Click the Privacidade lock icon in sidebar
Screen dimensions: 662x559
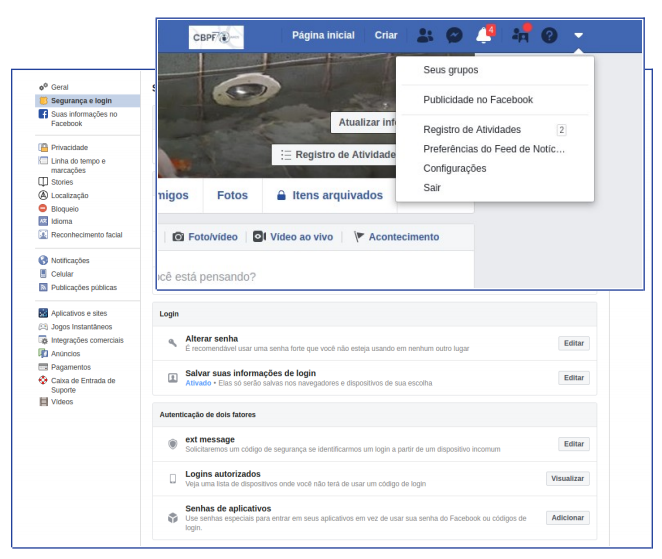pos(43,147)
